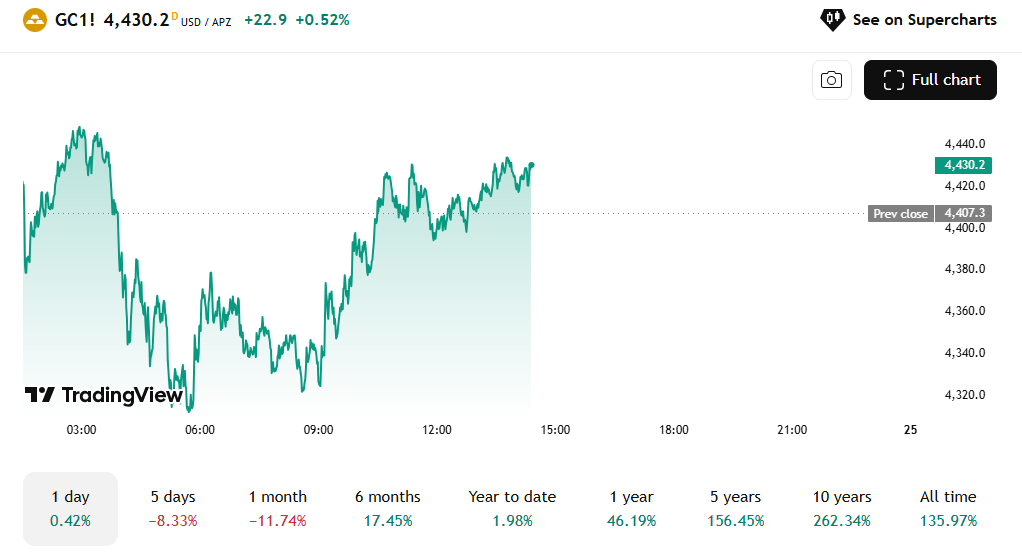Click the Supercharts candlestick logo icon
Screen dimensions: 1022x555
coord(832,19)
